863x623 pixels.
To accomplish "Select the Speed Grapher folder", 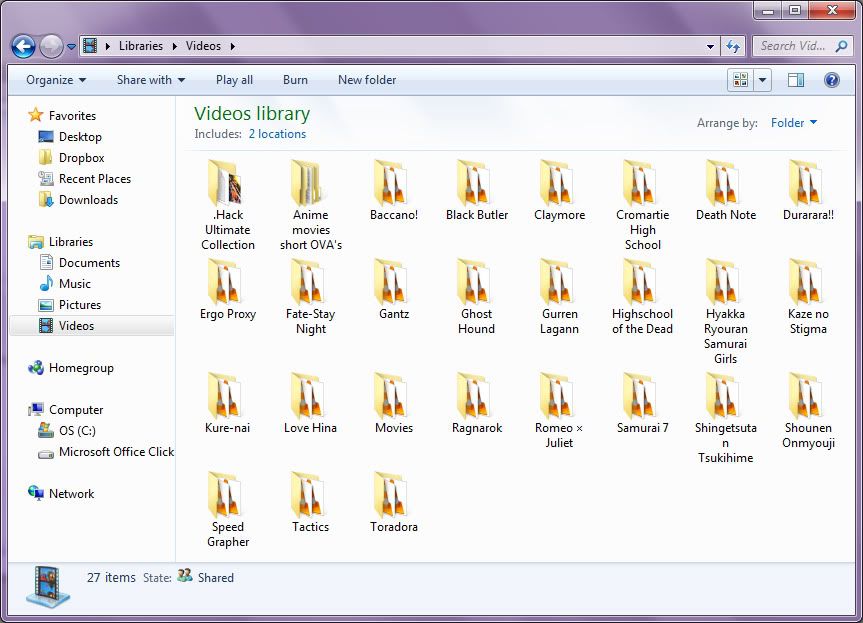I will pyautogui.click(x=228, y=510).
